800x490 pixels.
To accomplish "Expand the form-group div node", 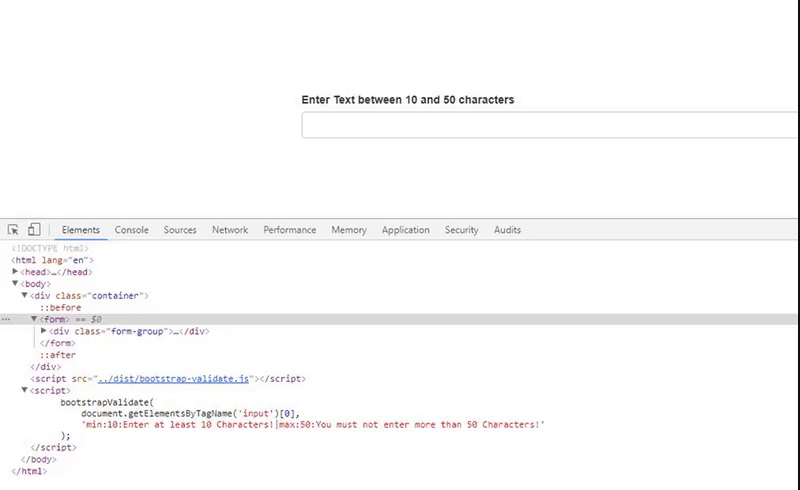I will click(44, 331).
